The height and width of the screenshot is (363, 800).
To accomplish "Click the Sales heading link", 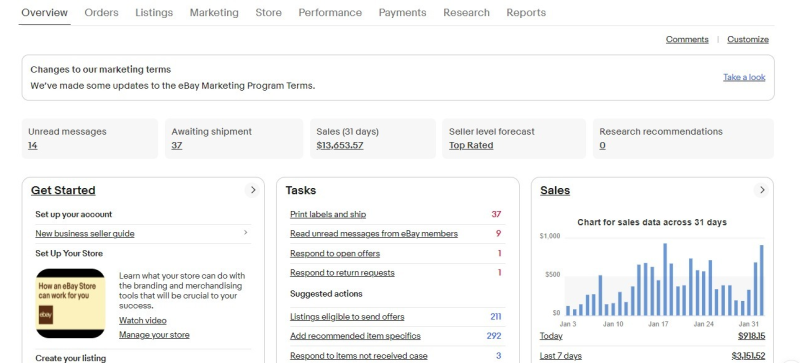I will coord(555,190).
